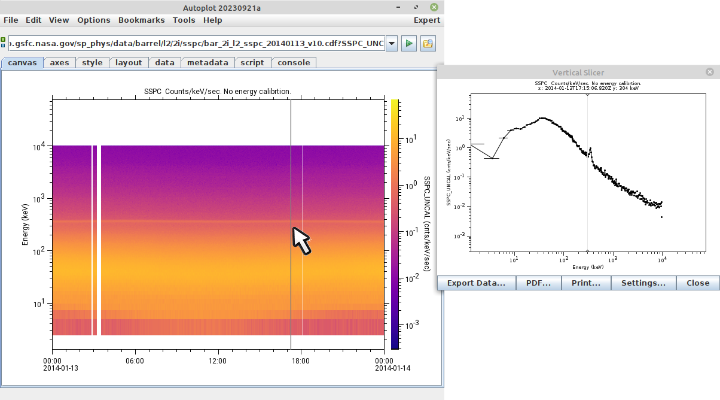Click the green play/go button

409,44
